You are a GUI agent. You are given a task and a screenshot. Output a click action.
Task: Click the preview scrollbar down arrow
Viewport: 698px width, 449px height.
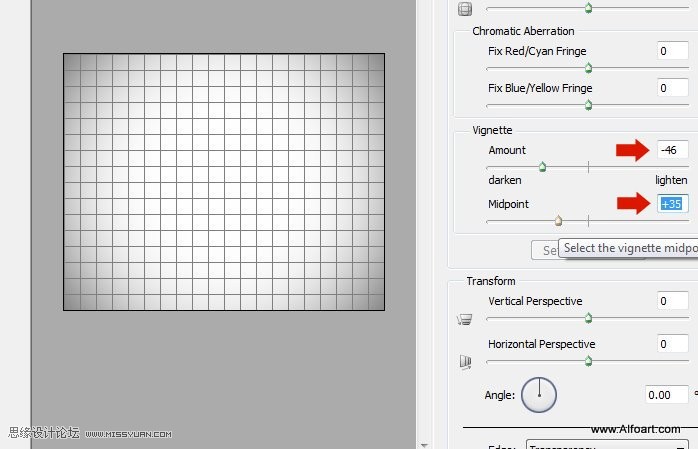[x=423, y=443]
